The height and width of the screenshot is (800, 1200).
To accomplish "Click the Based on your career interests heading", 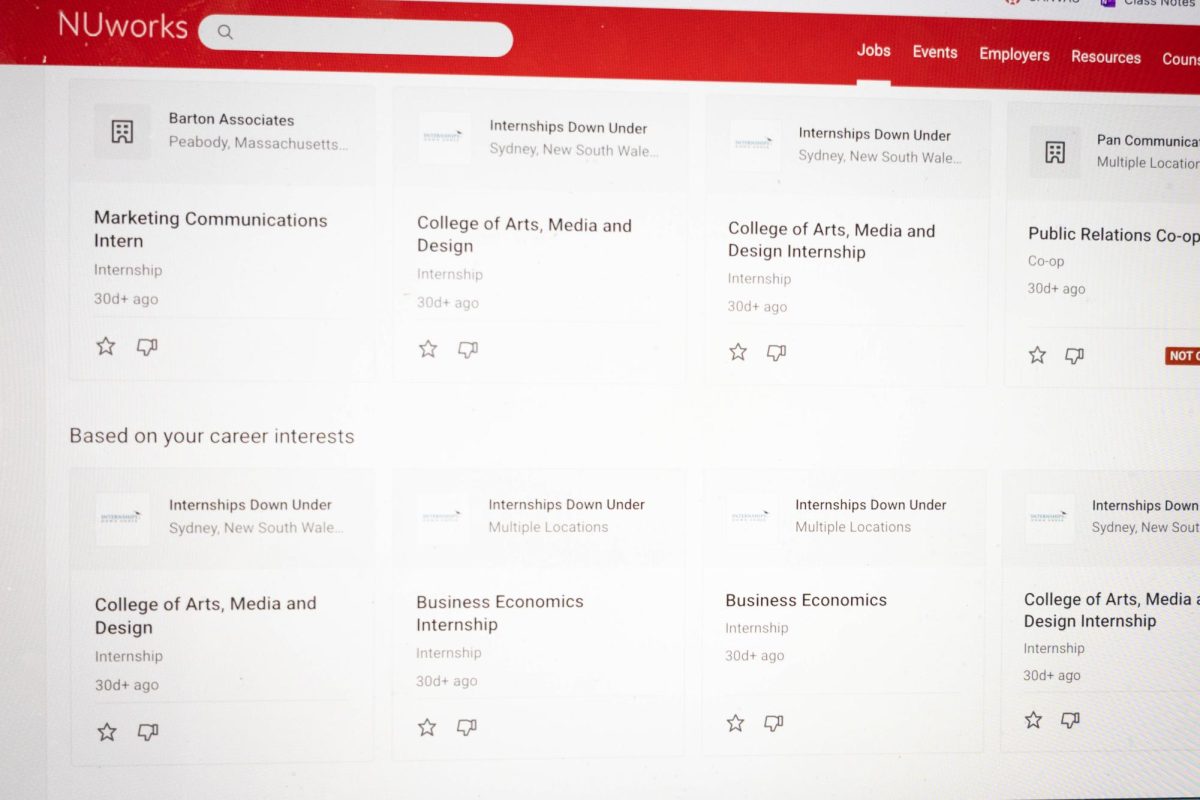I will [x=212, y=436].
